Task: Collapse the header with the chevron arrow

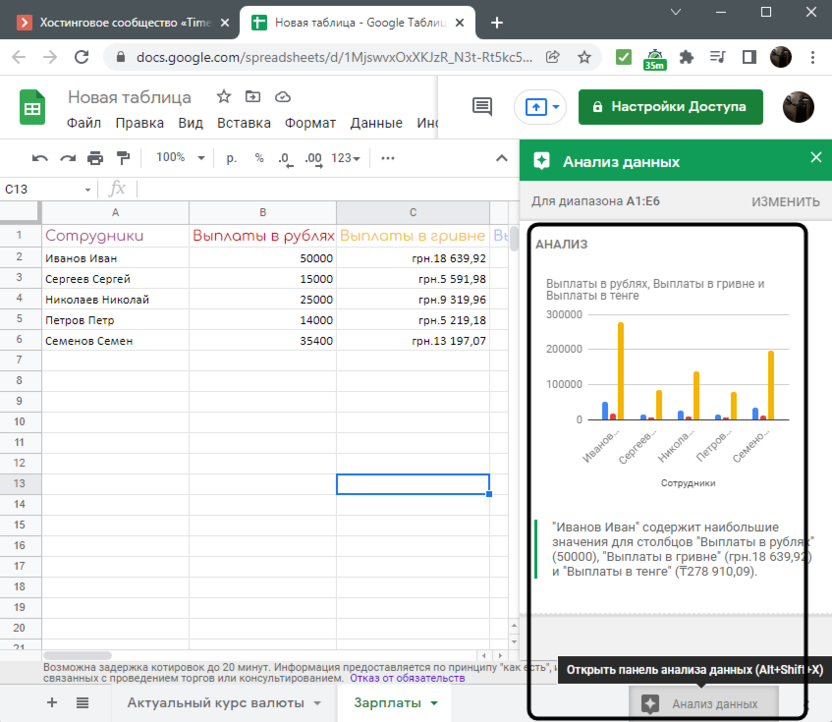Action: pos(501,158)
